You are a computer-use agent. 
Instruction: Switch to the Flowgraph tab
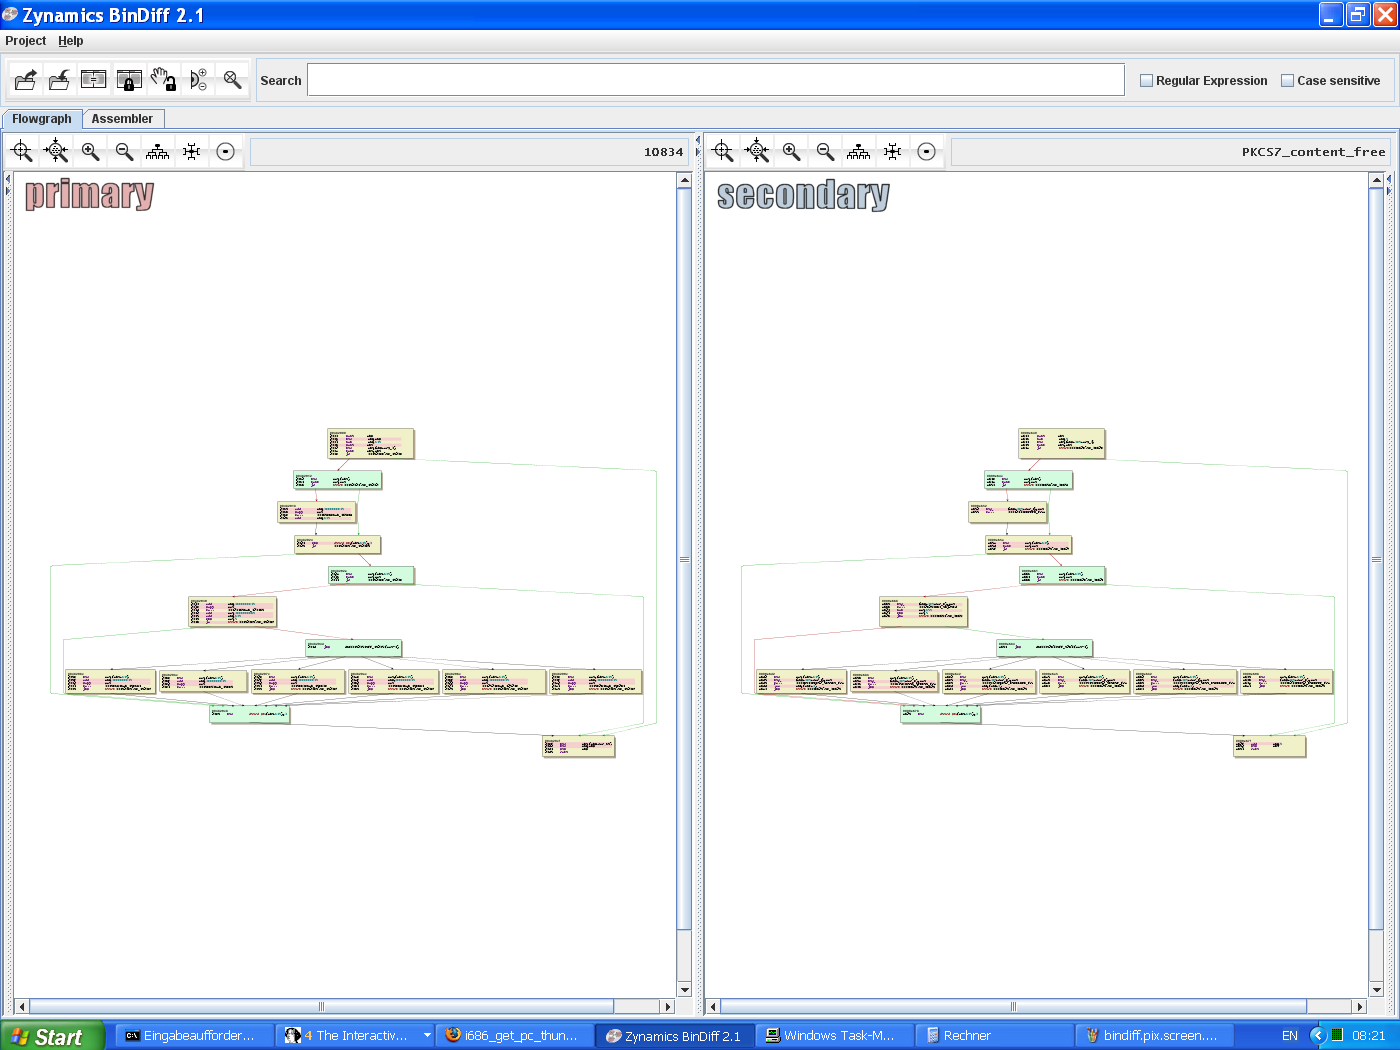[42, 119]
